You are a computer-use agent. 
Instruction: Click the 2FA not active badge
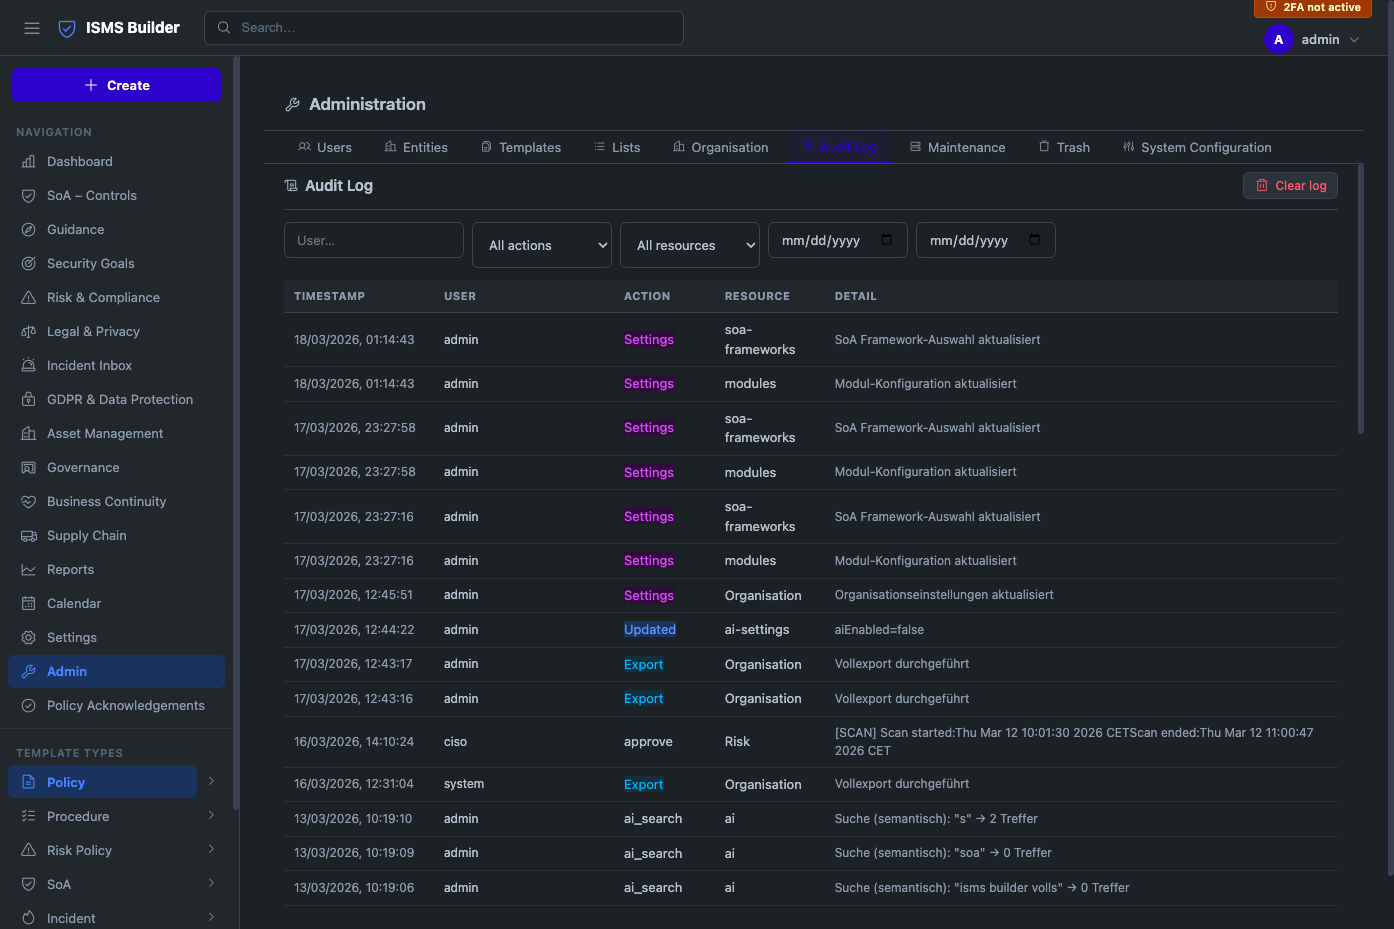[x=1313, y=7]
